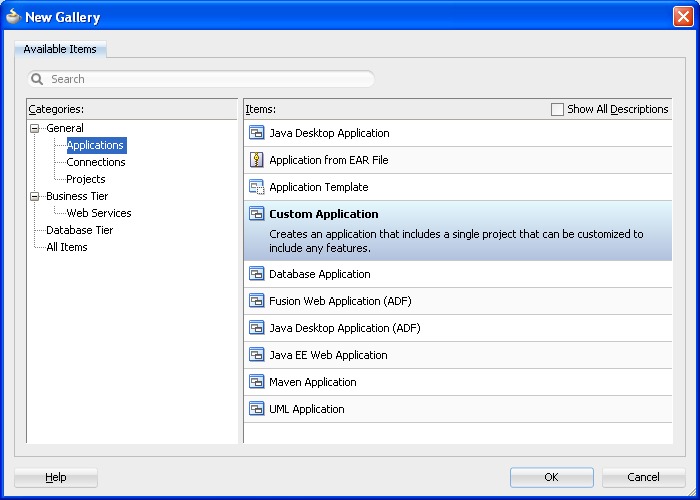Click the Maven Application icon

click(256, 382)
